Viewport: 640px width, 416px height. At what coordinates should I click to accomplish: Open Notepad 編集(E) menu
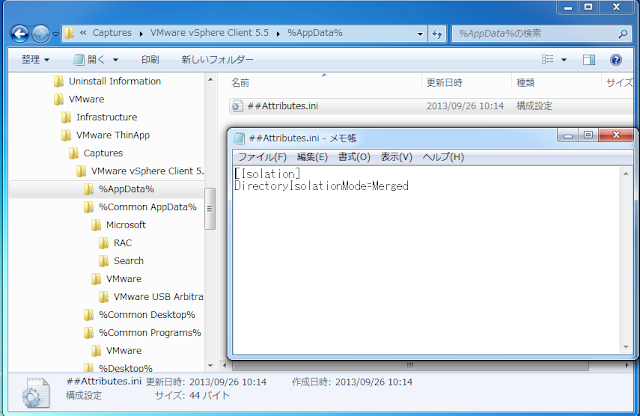coord(312,157)
